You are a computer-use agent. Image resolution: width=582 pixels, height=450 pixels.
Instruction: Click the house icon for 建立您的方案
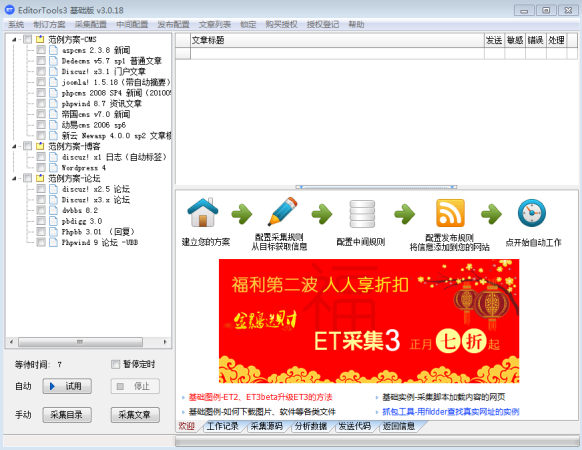pyautogui.click(x=203, y=212)
